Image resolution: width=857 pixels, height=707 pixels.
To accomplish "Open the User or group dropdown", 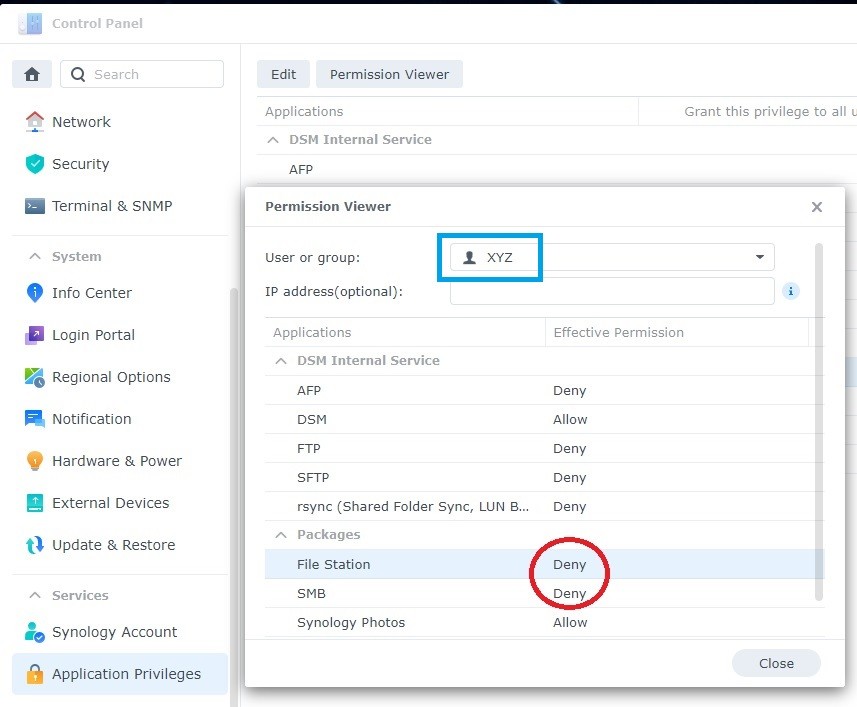I will tap(759, 256).
